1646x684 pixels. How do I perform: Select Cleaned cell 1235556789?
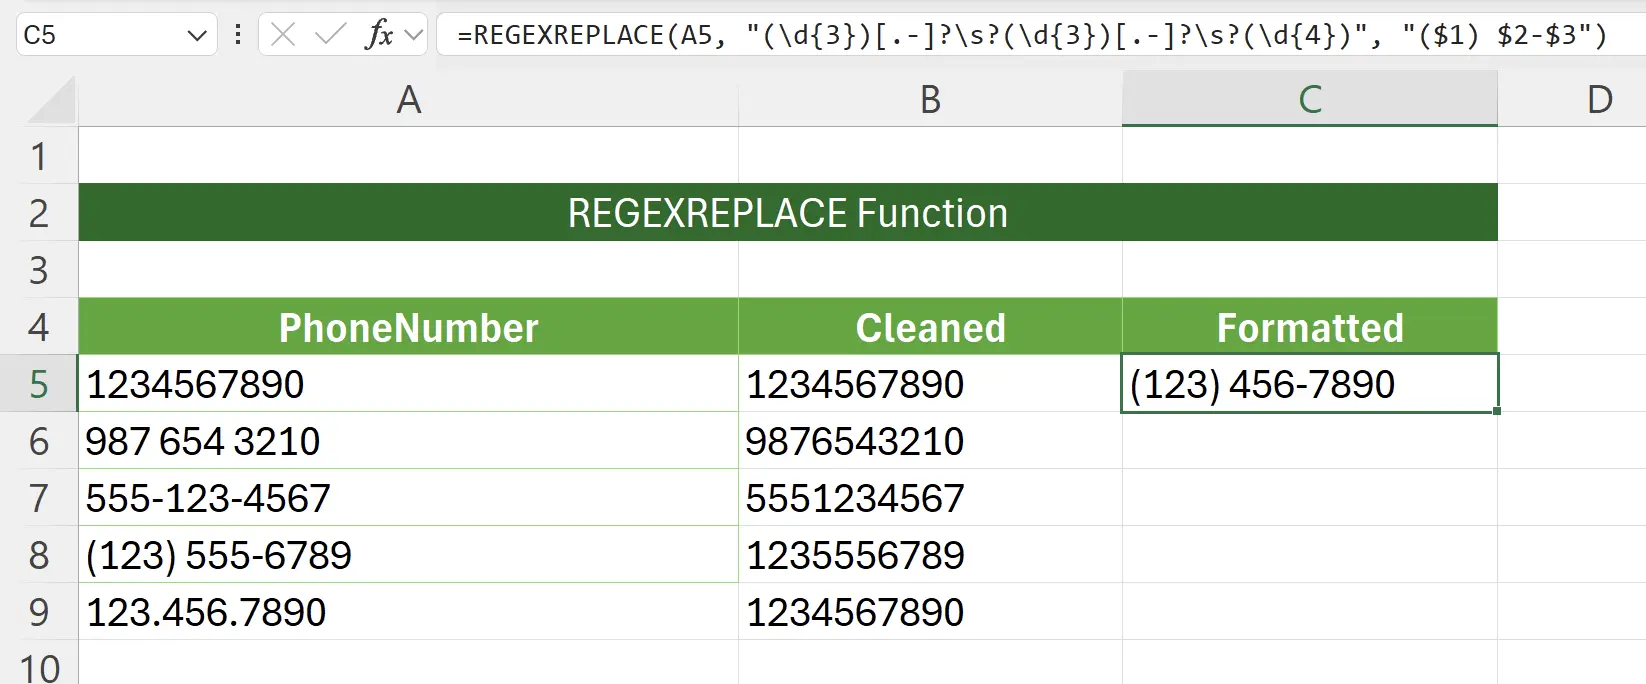pyautogui.click(x=930, y=555)
